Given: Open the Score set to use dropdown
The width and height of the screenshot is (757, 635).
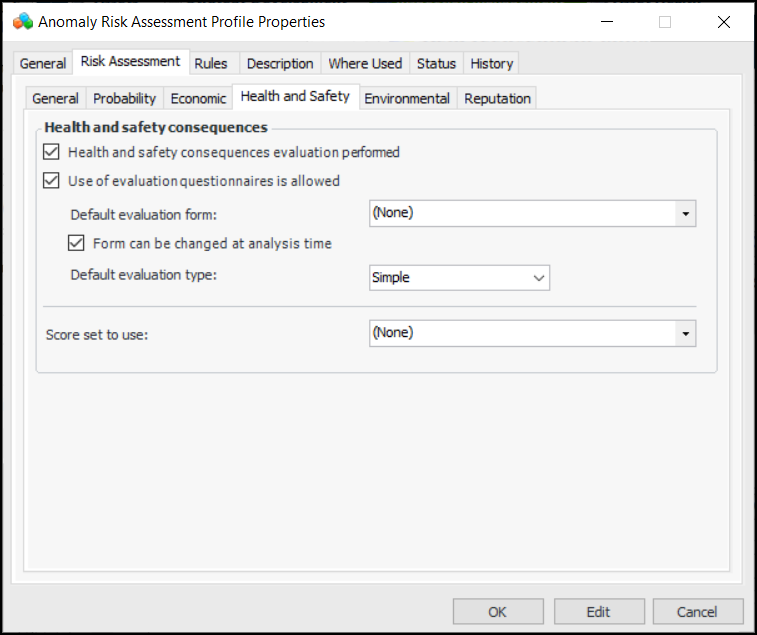Looking at the screenshot, I should pos(685,333).
